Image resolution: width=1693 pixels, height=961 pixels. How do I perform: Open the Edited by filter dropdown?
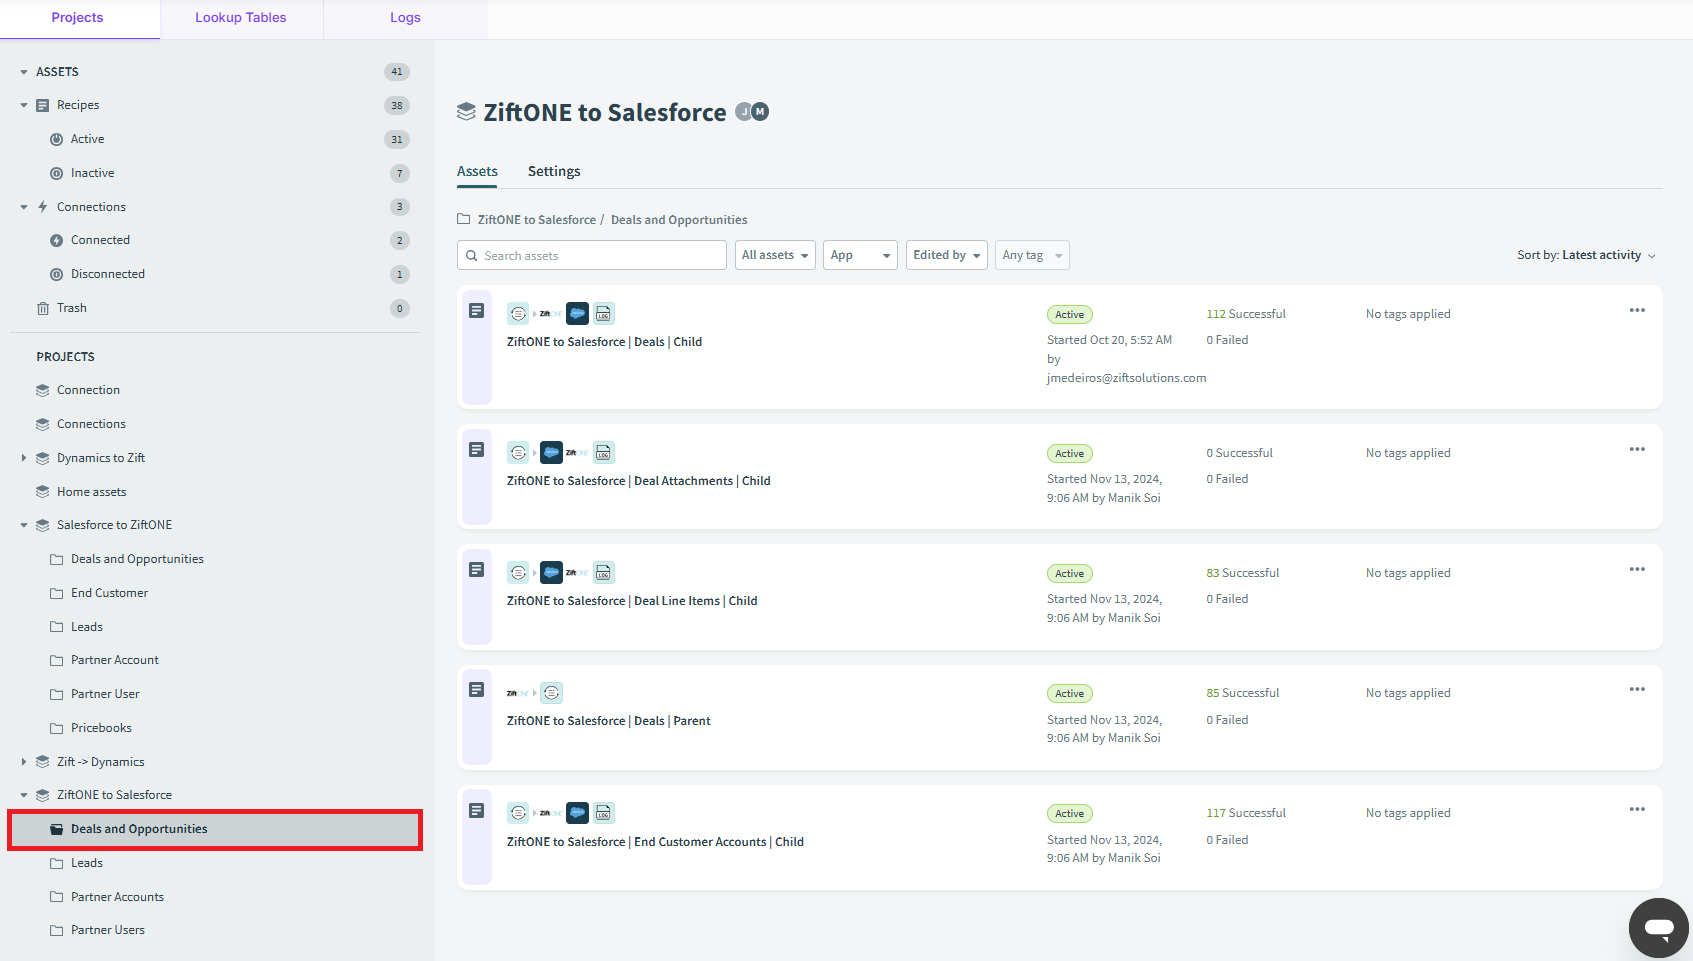(x=946, y=255)
